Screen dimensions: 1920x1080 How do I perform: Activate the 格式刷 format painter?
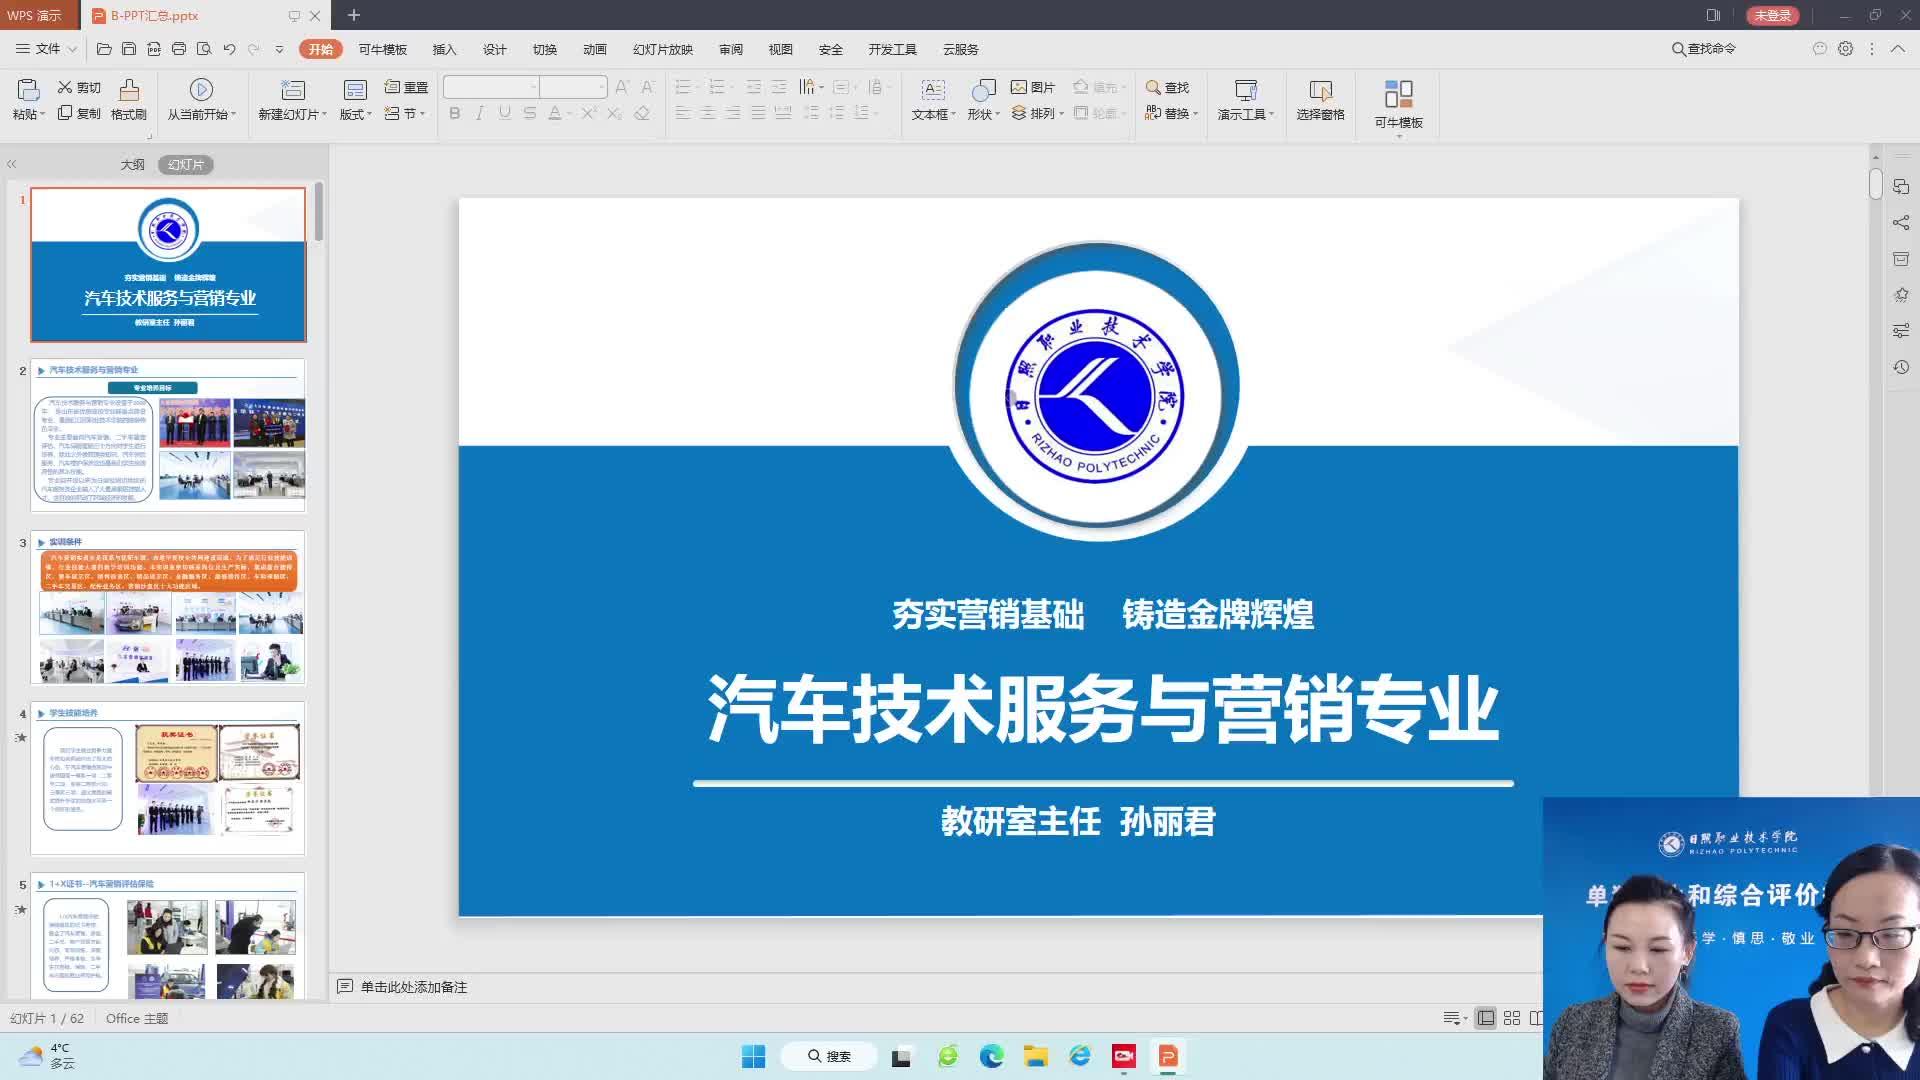(129, 100)
